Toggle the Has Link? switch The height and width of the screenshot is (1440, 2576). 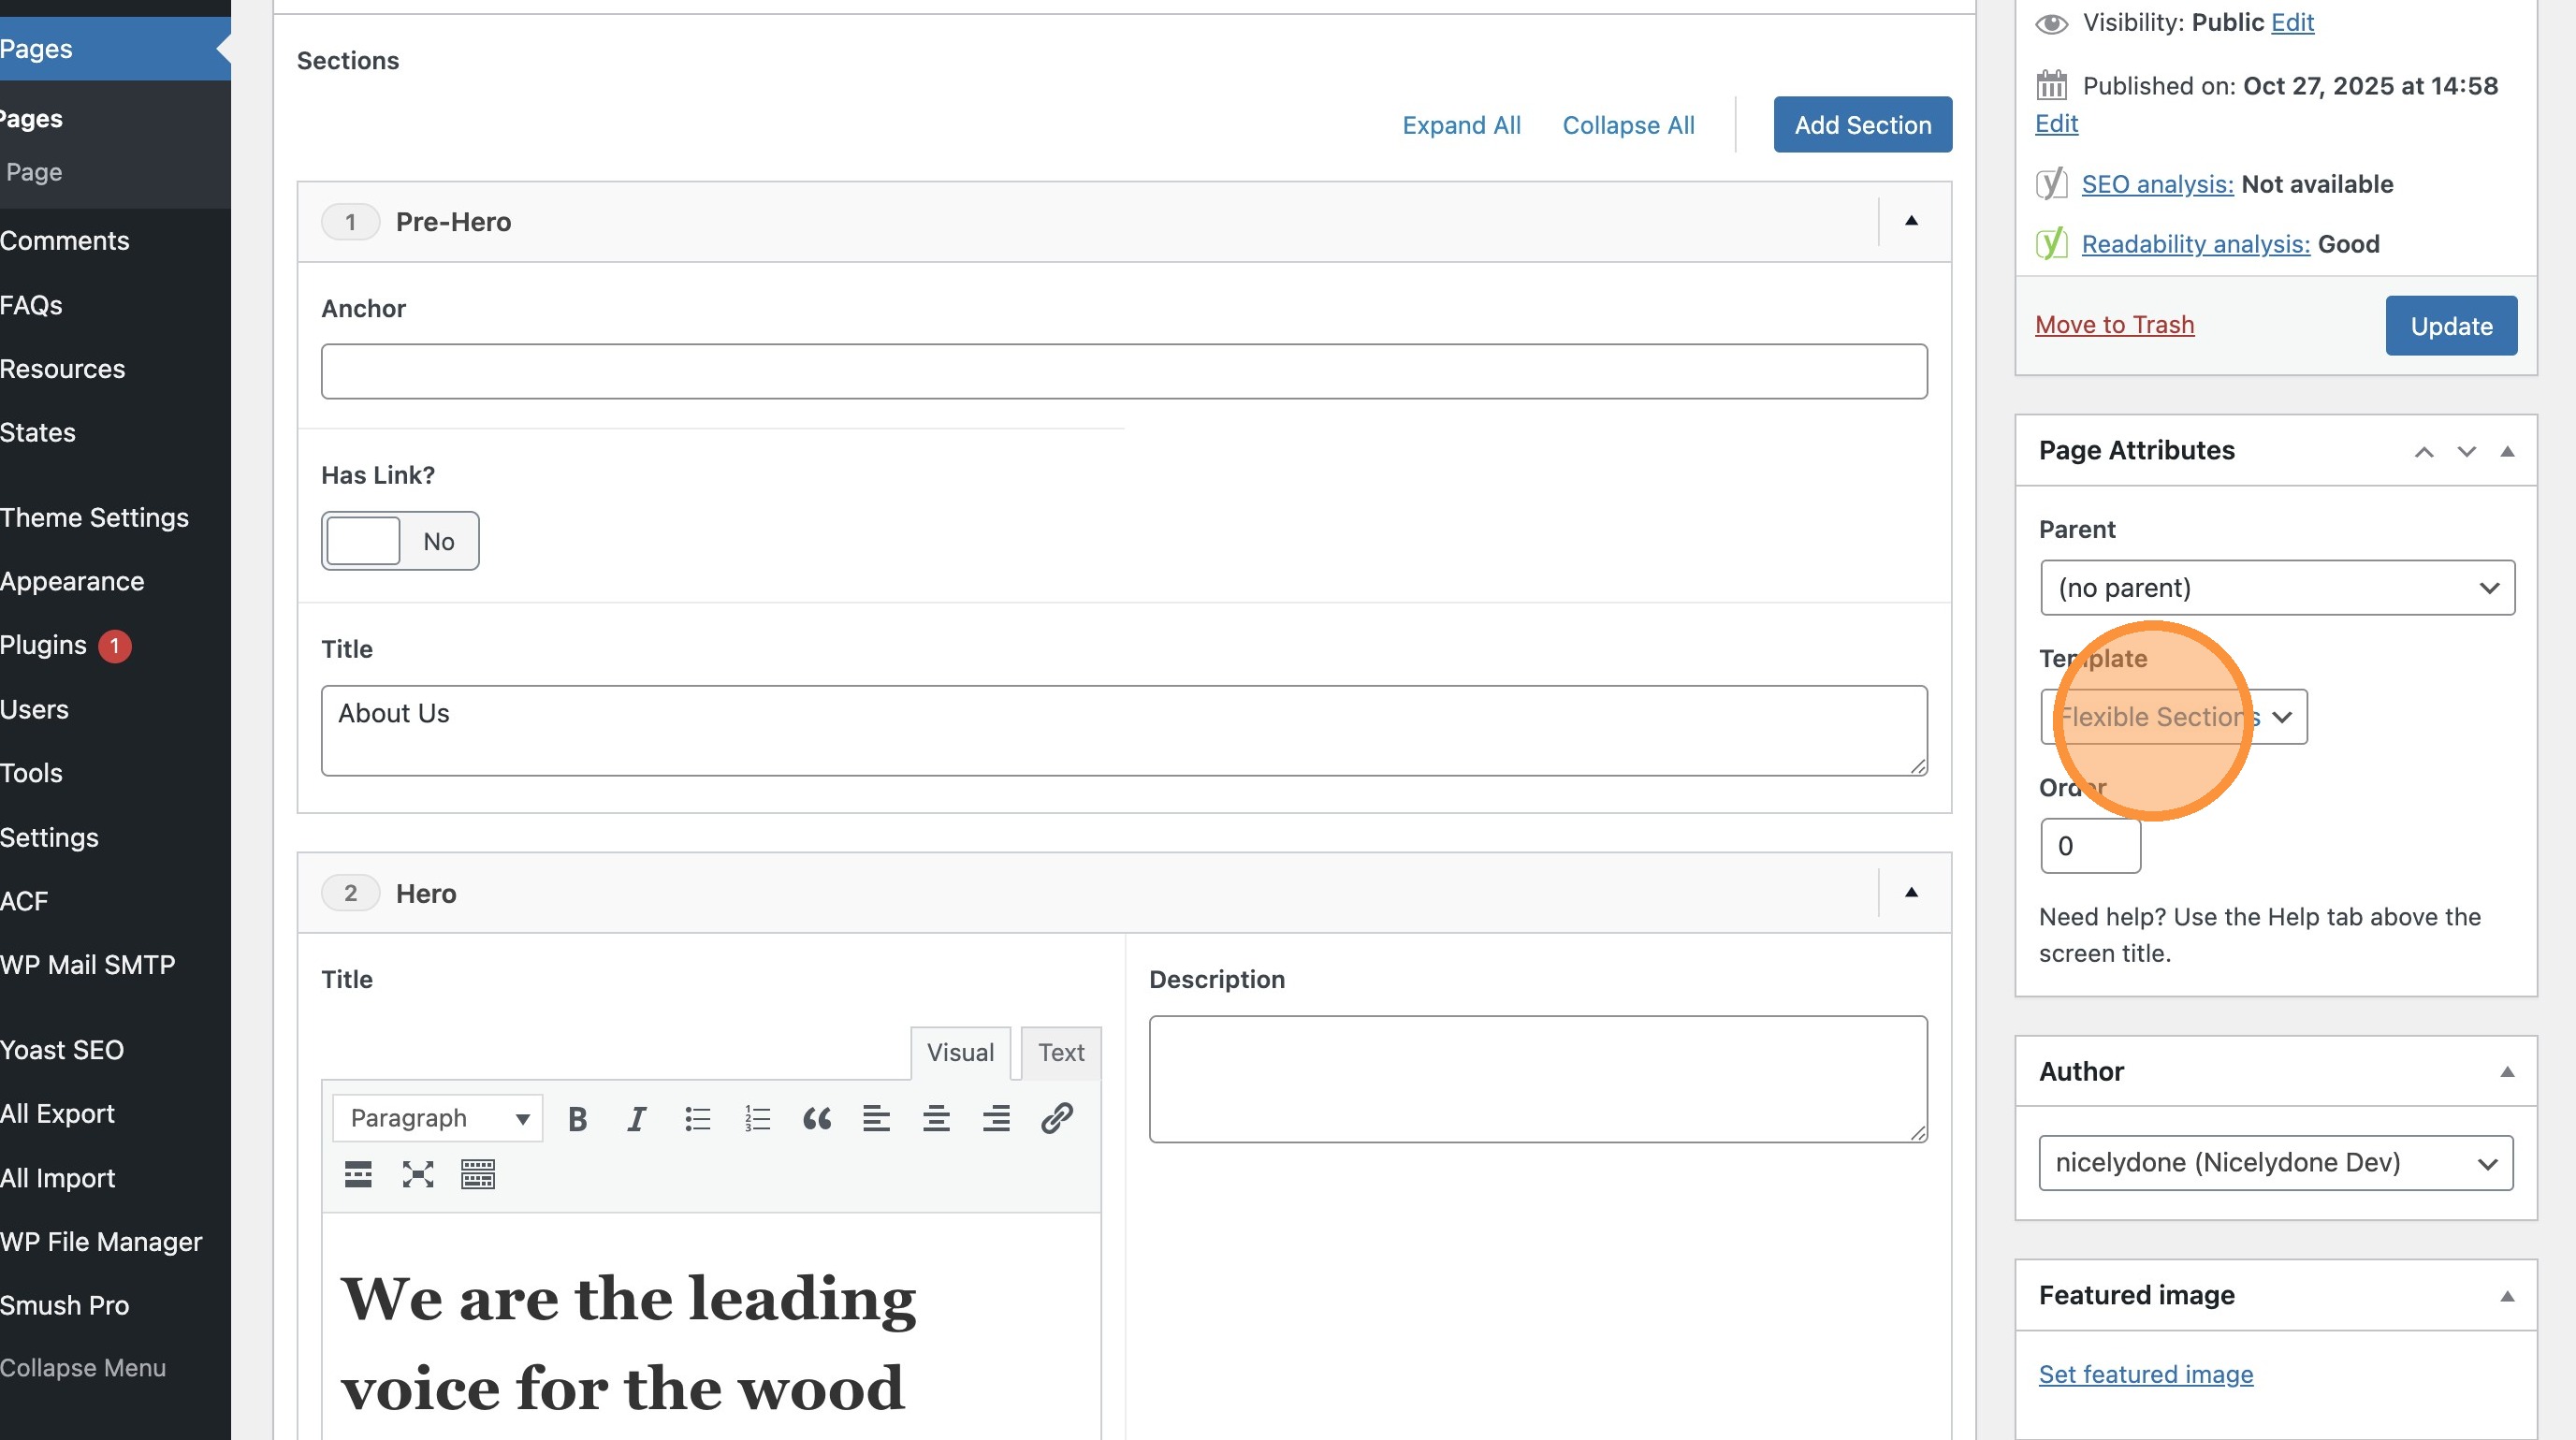click(399, 541)
